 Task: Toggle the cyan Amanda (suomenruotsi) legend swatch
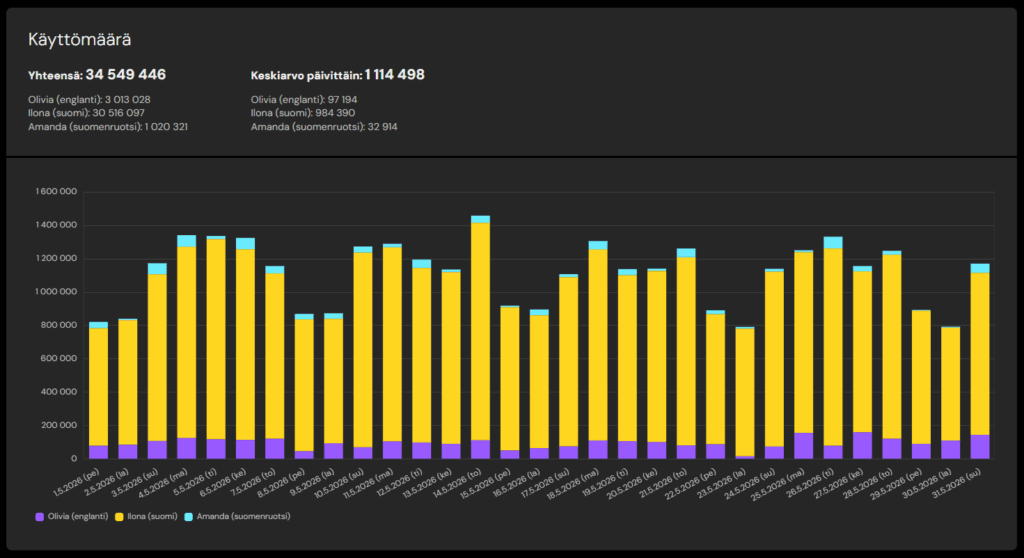(x=189, y=517)
